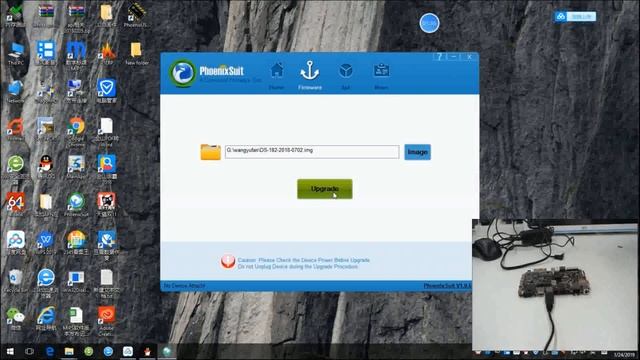Image resolution: width=640 pixels, height=360 pixels.
Task: Click the firmware image path field
Action: pos(312,152)
